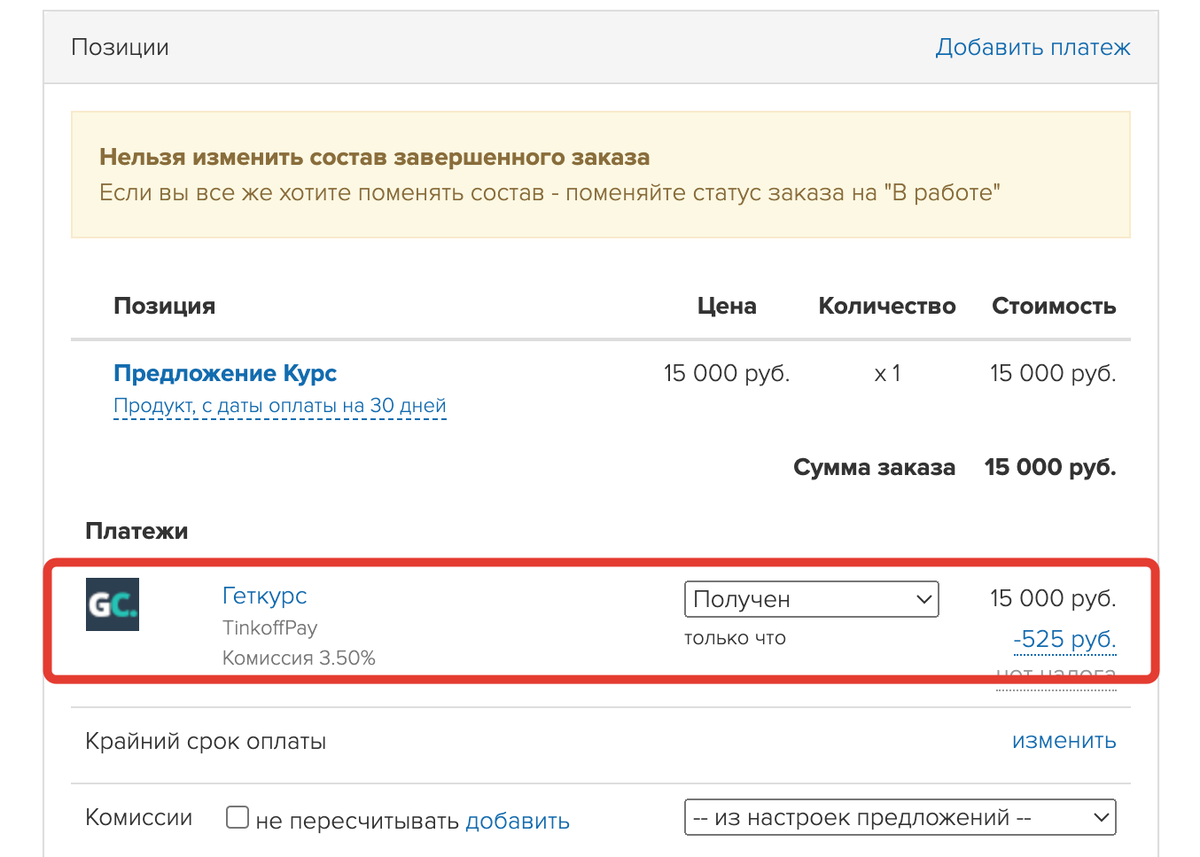This screenshot has width=1200, height=857.
Task: Click the только что timestamp
Action: (x=735, y=637)
